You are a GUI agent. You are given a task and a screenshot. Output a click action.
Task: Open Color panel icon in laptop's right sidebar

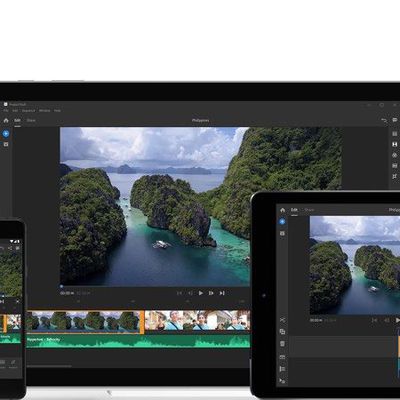(x=395, y=155)
